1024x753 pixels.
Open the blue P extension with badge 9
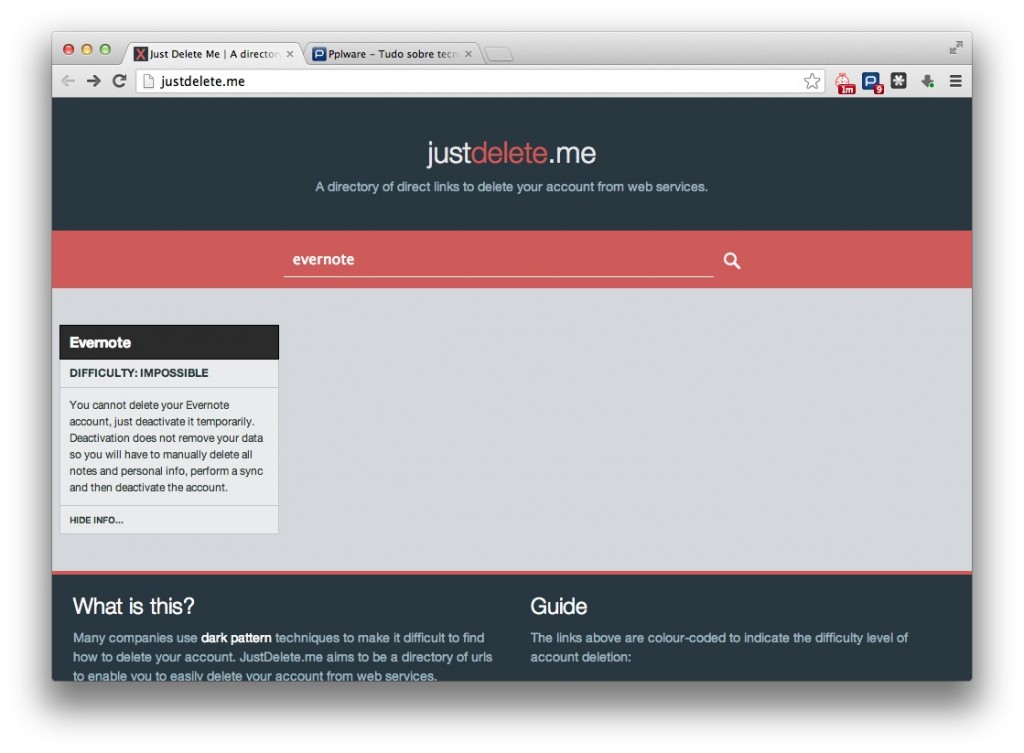(x=871, y=81)
